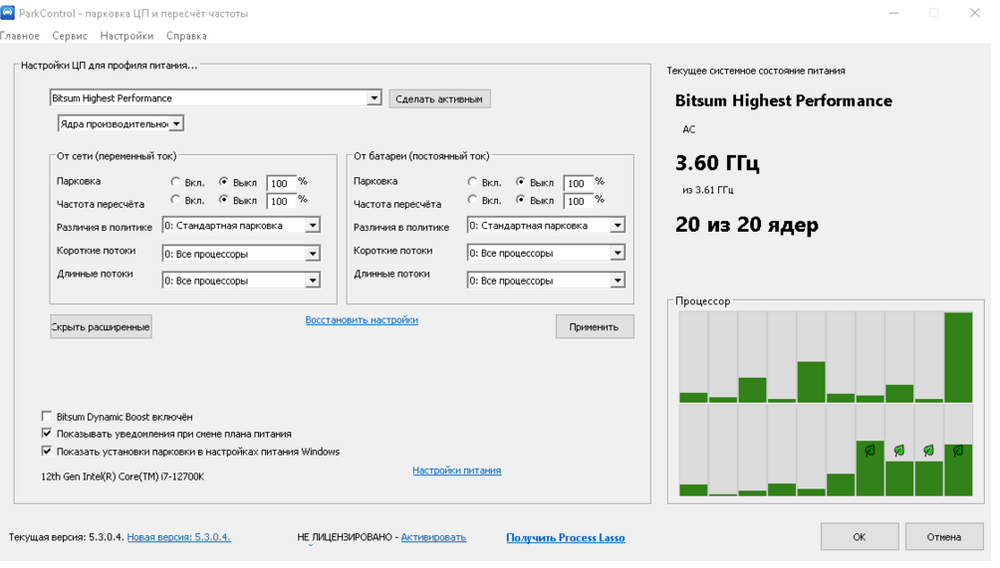Click the Новая версия: 5.3.0.4. link

point(179,537)
